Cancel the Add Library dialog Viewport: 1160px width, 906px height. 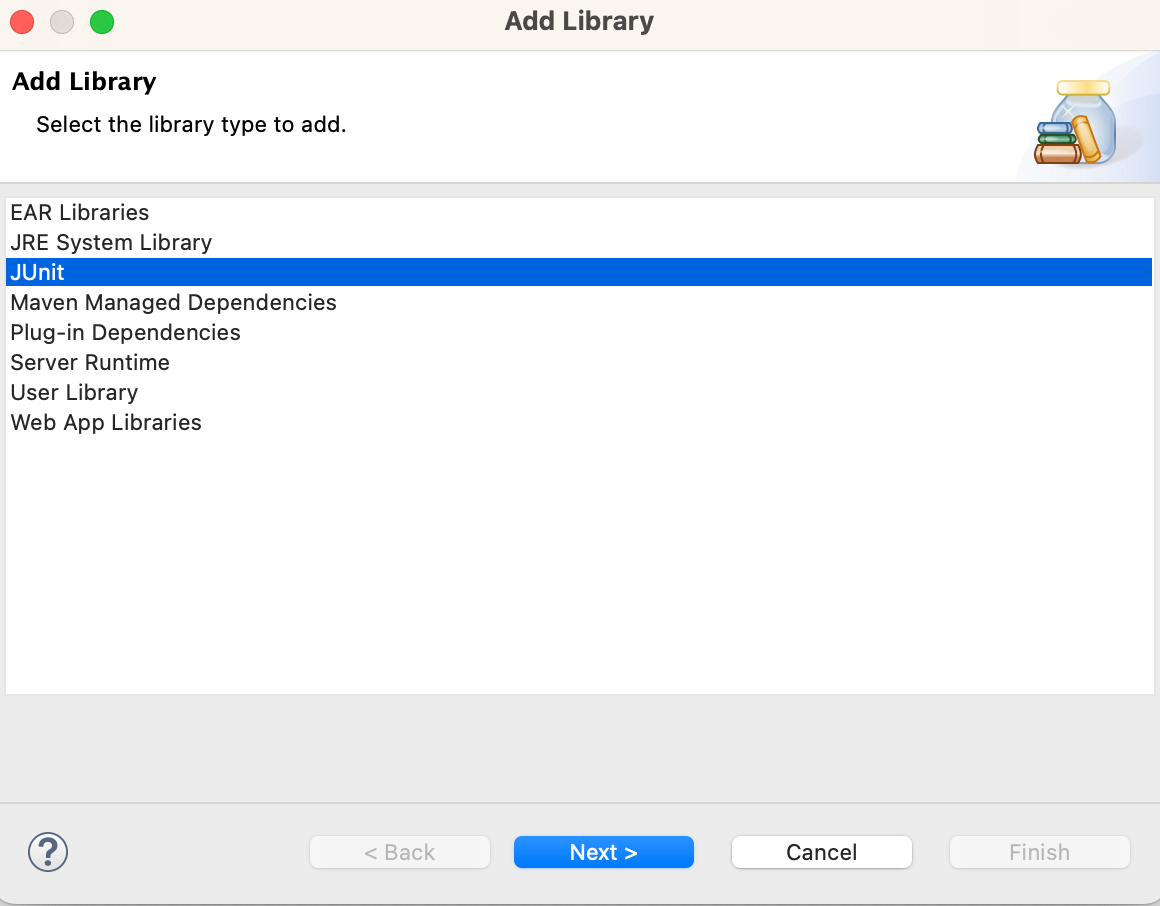(x=822, y=852)
